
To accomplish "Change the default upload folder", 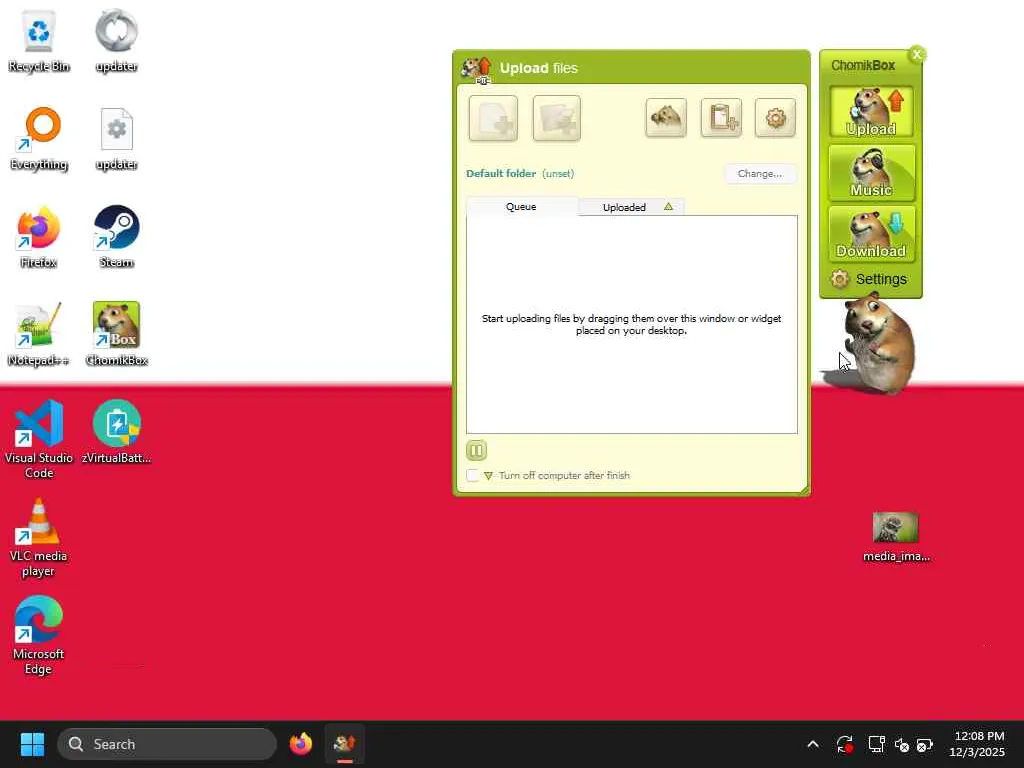I will pos(760,174).
